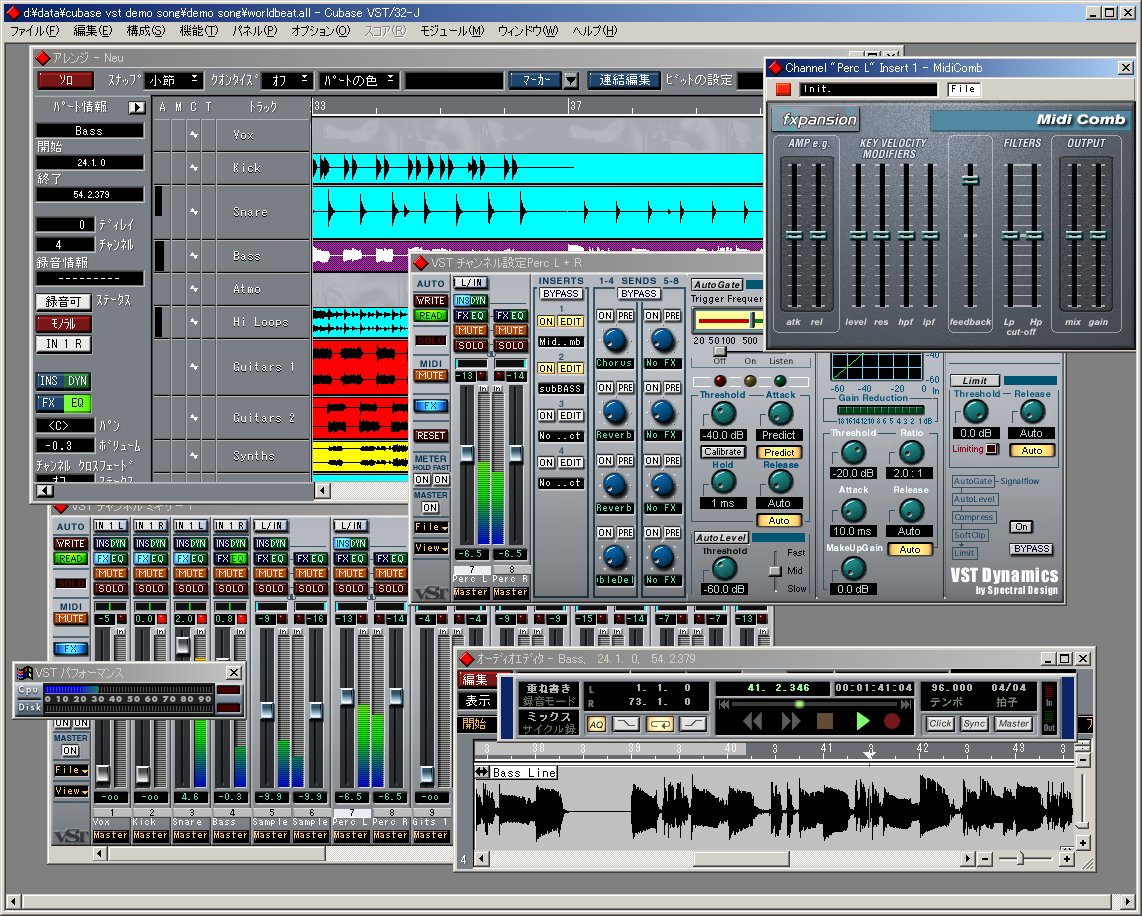This screenshot has width=1142, height=916.
Task: Click EDIT for insert slot 2 subBASS
Action: pyautogui.click(x=570, y=368)
